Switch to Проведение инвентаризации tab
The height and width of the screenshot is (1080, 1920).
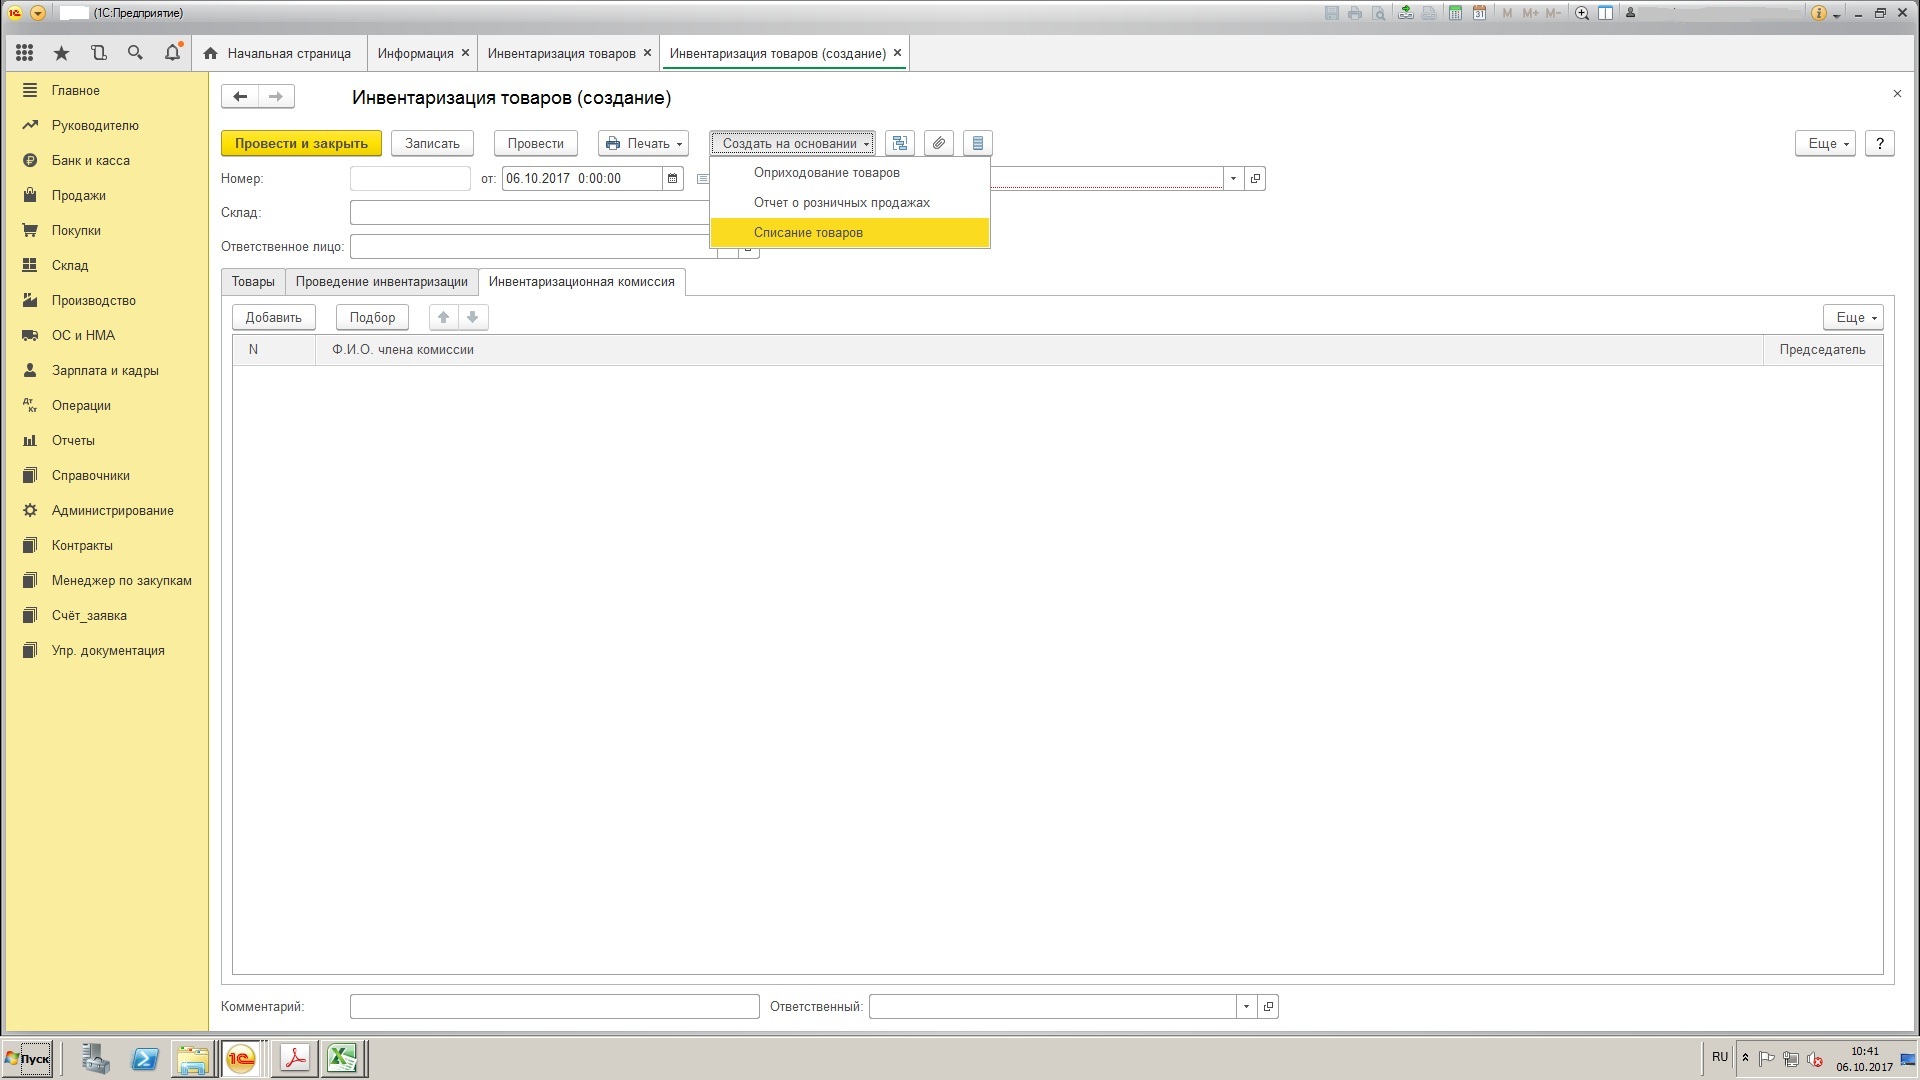(381, 282)
